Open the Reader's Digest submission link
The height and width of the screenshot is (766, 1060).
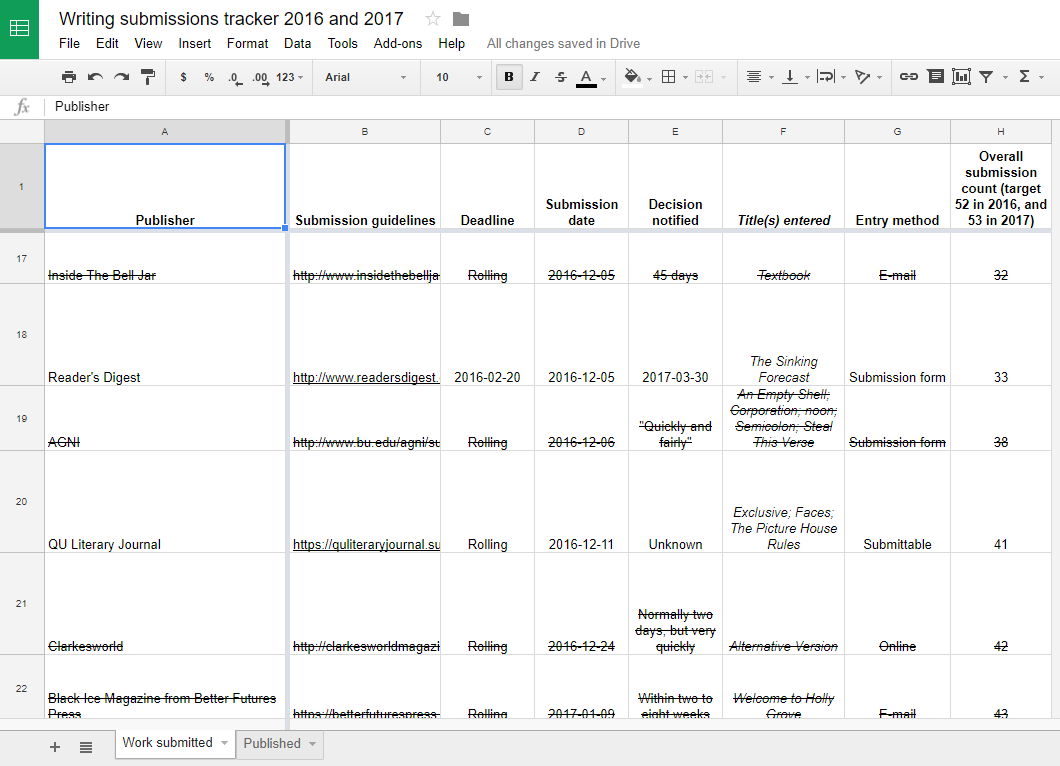tap(365, 378)
